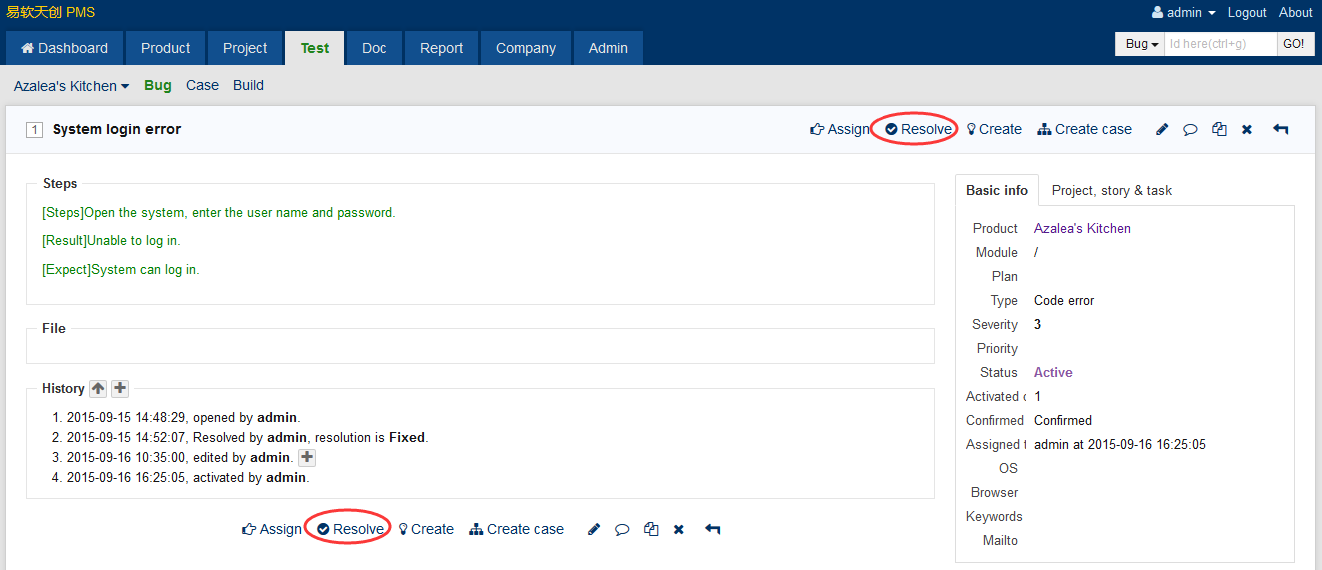Click the back arrow icon below History
1322x570 pixels.
[x=712, y=529]
